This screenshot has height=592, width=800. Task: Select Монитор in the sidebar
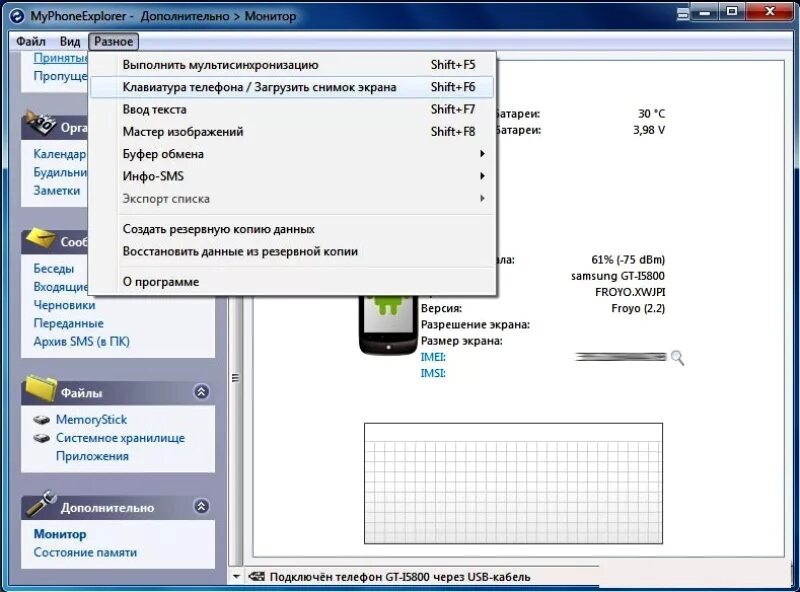pos(60,534)
